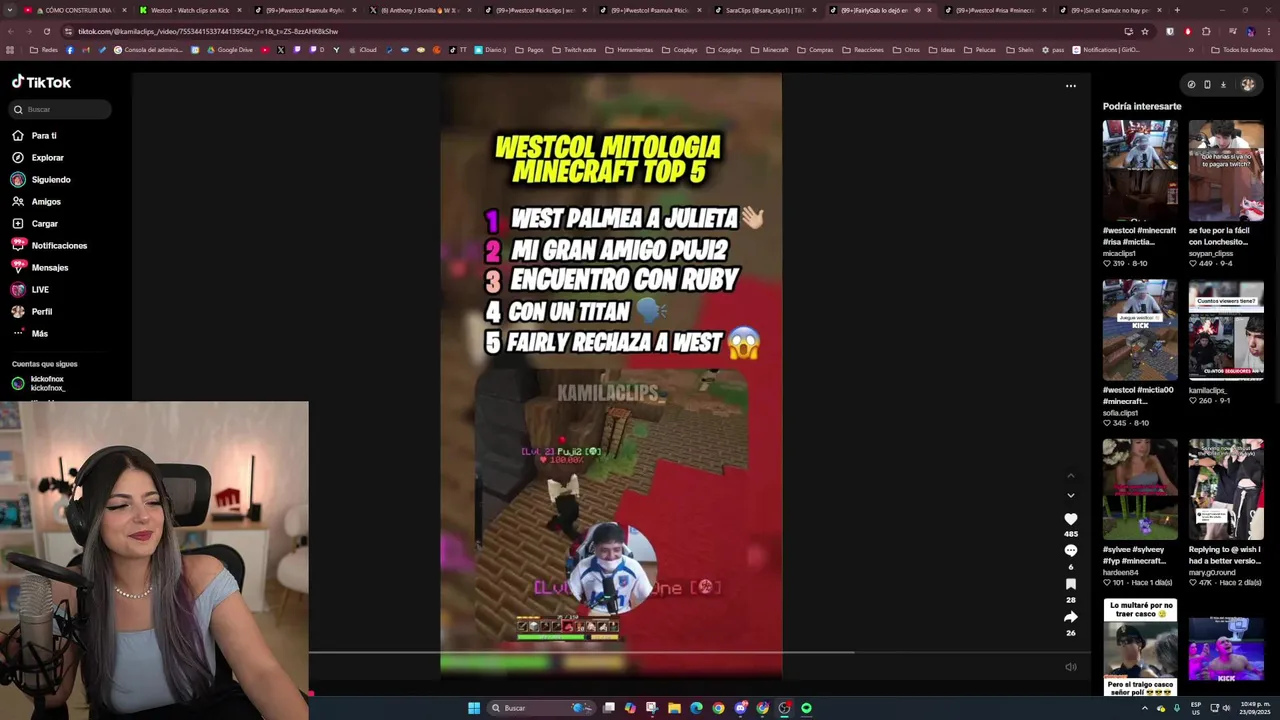Click the mary.g0.round username
The image size is (1280, 720).
coord(1211,572)
